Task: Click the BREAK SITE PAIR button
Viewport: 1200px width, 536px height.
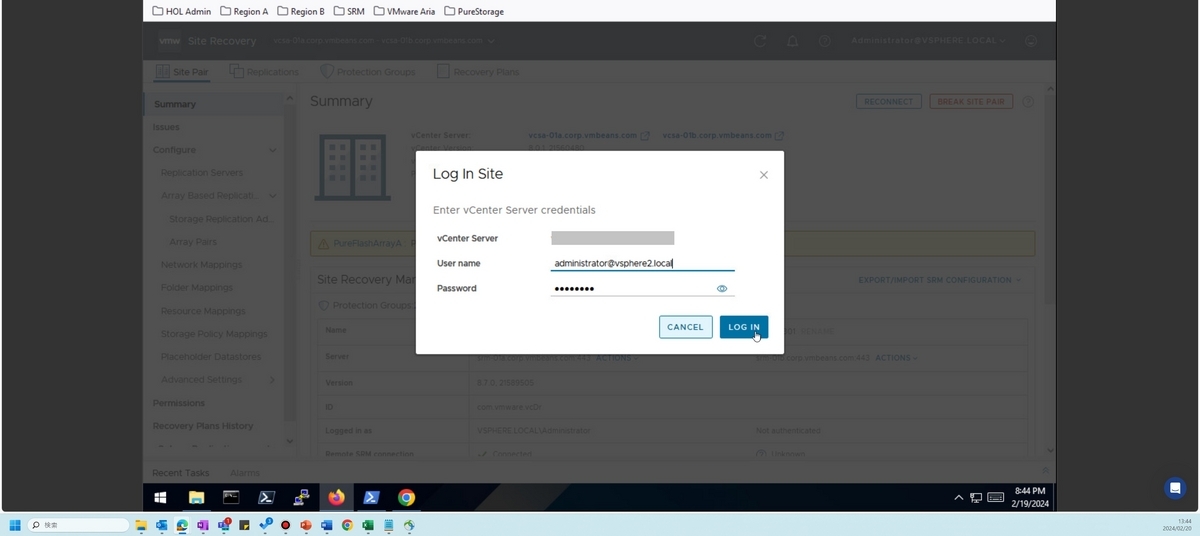Action: [971, 102]
